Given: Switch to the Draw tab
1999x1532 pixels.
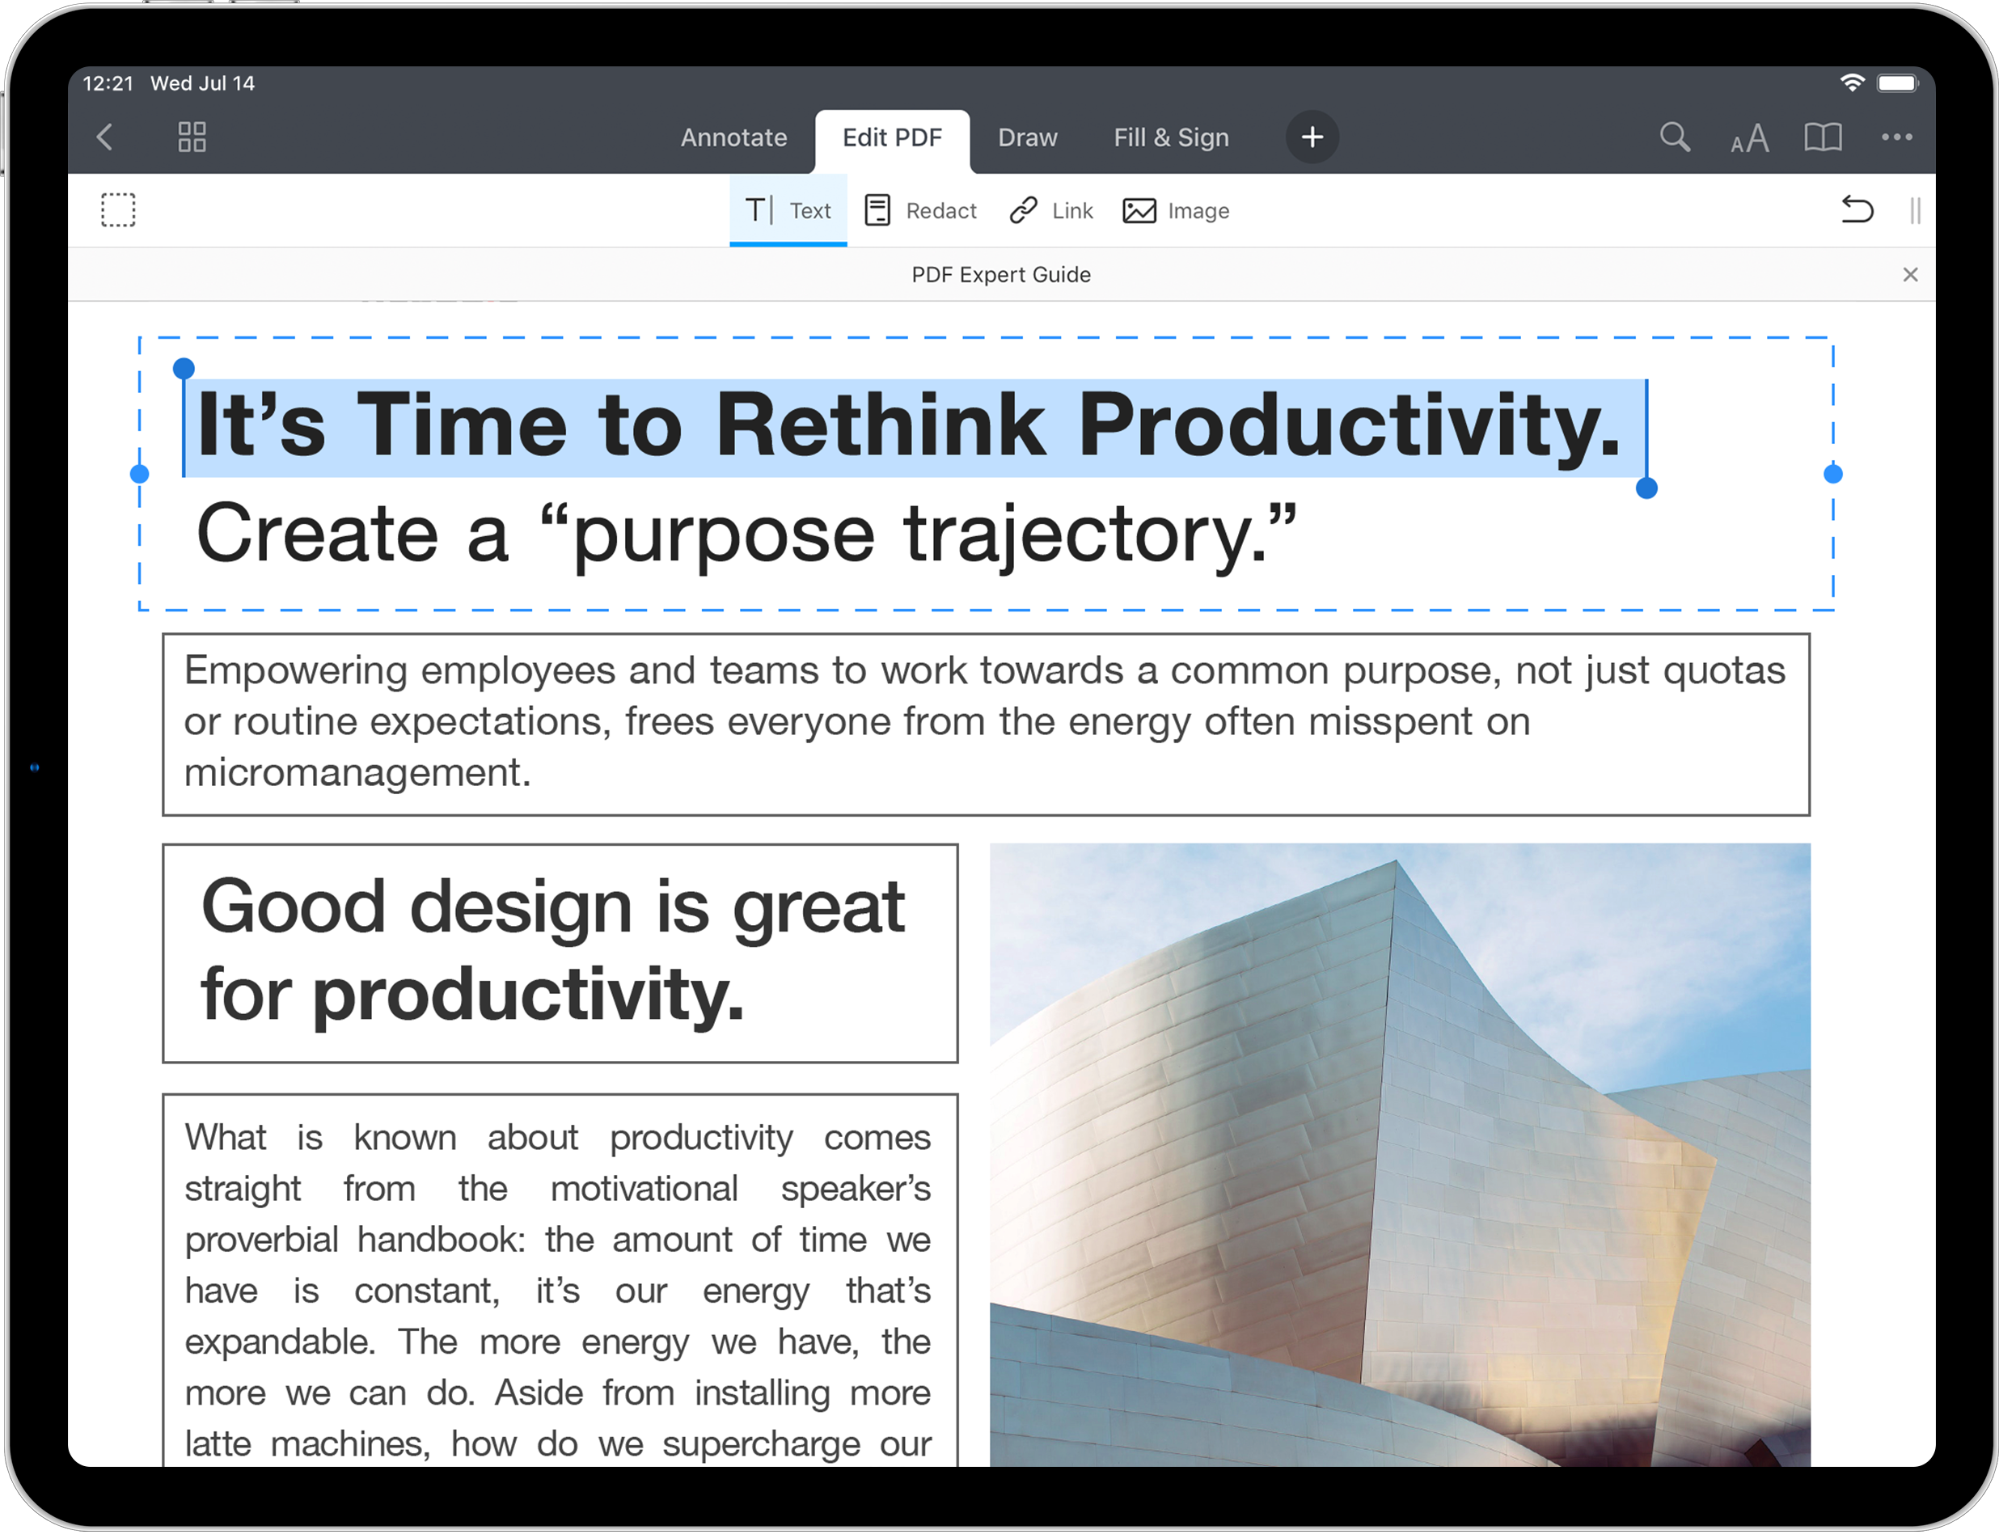Looking at the screenshot, I should (x=1025, y=137).
